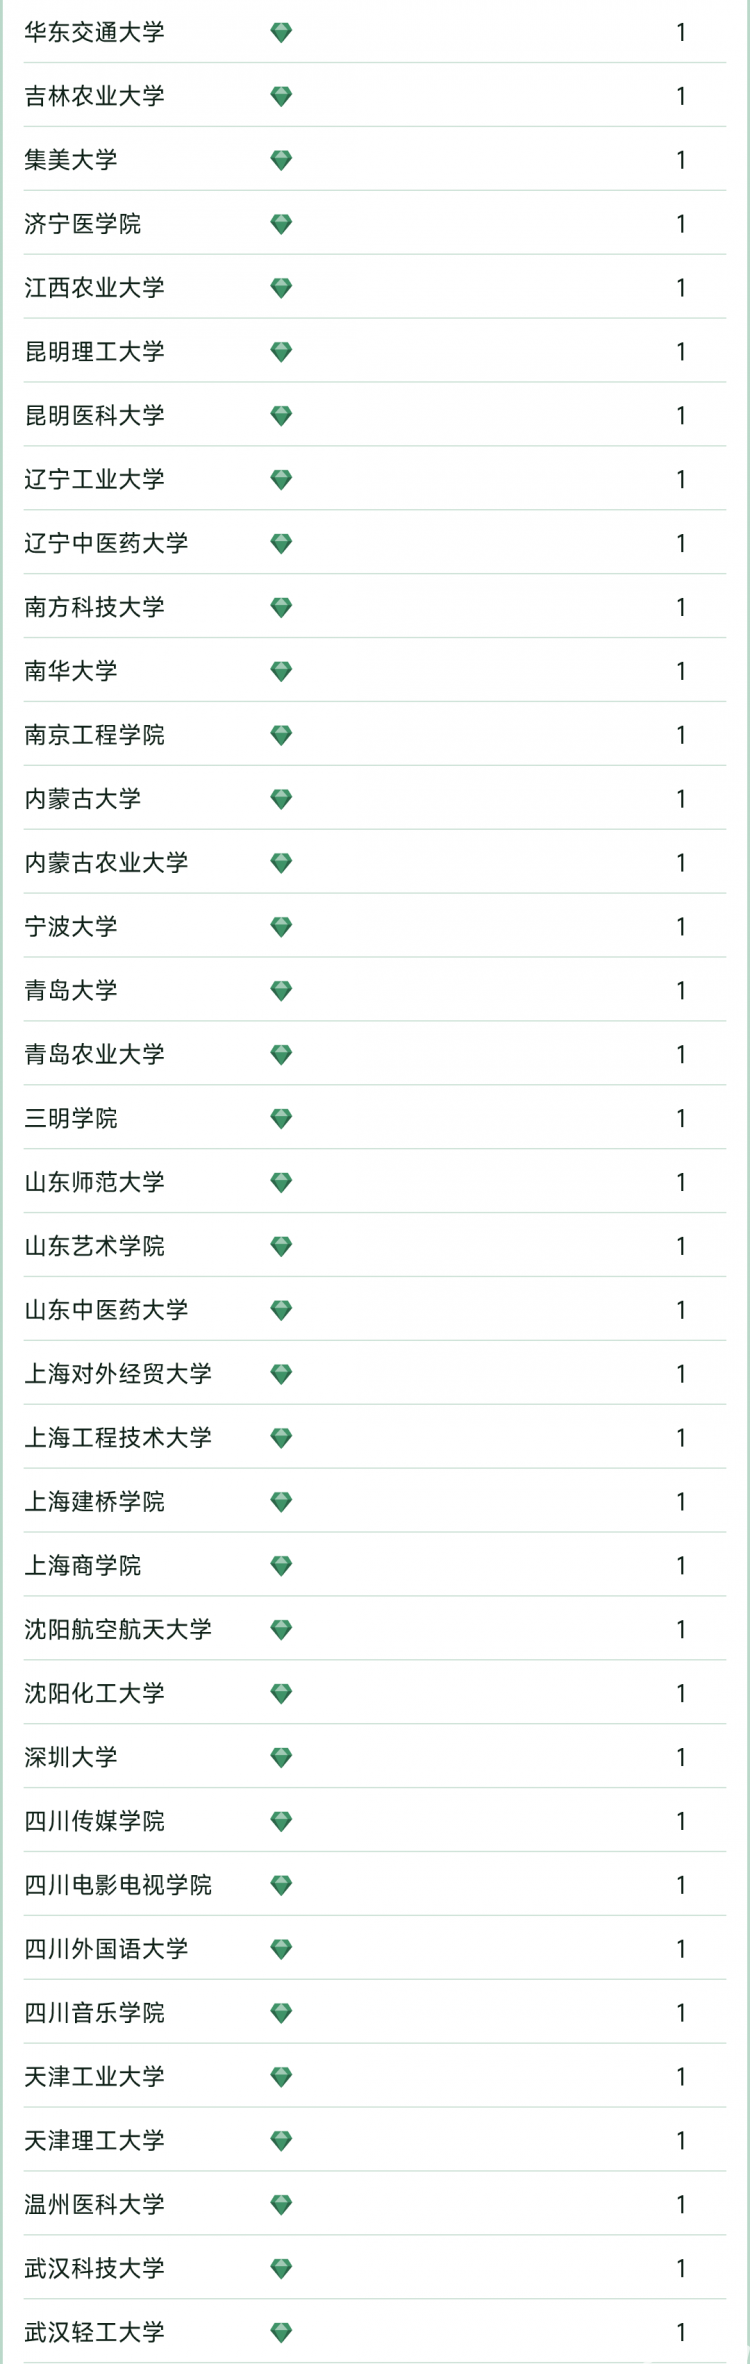The image size is (750, 2364).
Task: Click the gem icon next to 南方科技大学
Action: [x=281, y=607]
